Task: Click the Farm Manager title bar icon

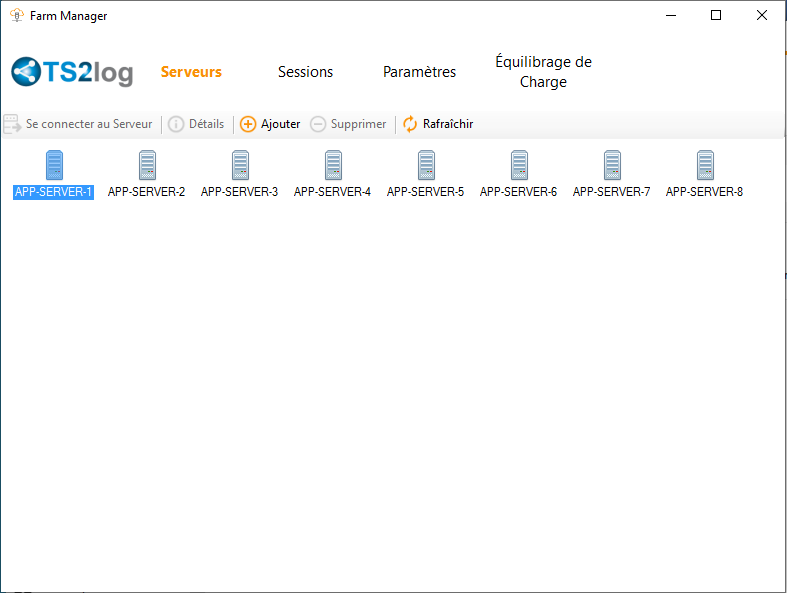Action: 16,16
